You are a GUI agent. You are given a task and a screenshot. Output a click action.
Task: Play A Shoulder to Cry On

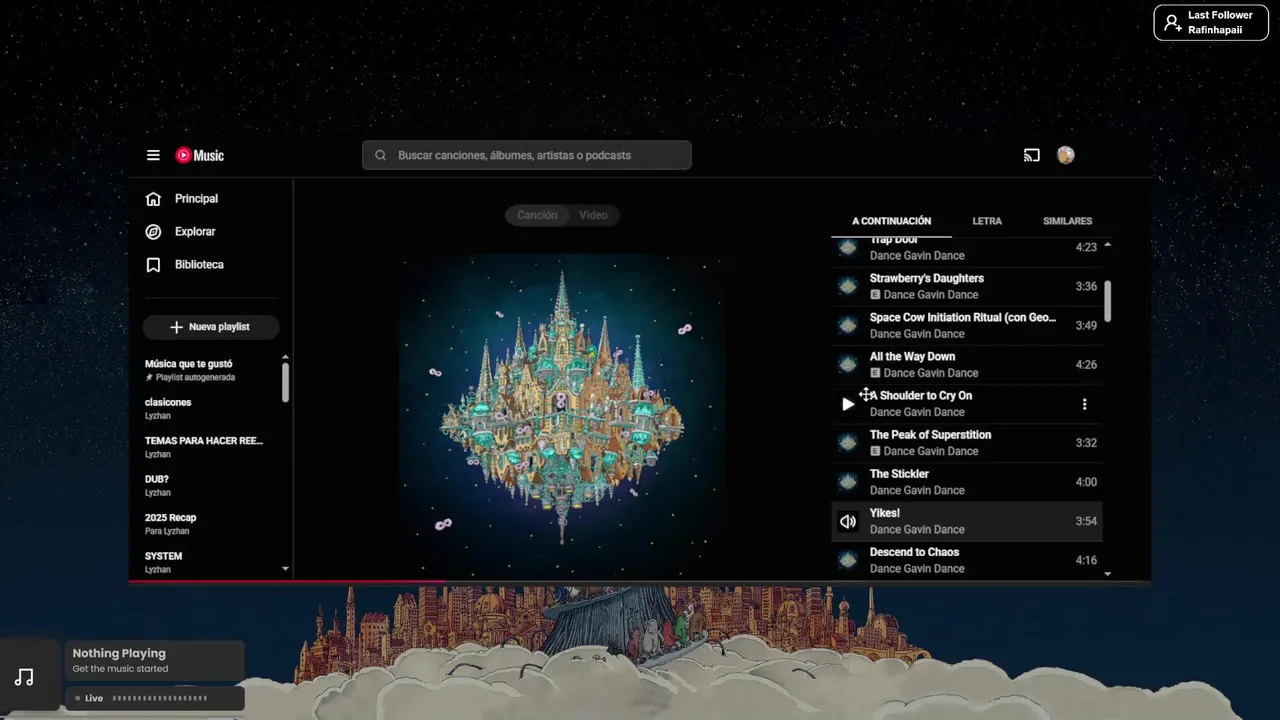tap(848, 404)
